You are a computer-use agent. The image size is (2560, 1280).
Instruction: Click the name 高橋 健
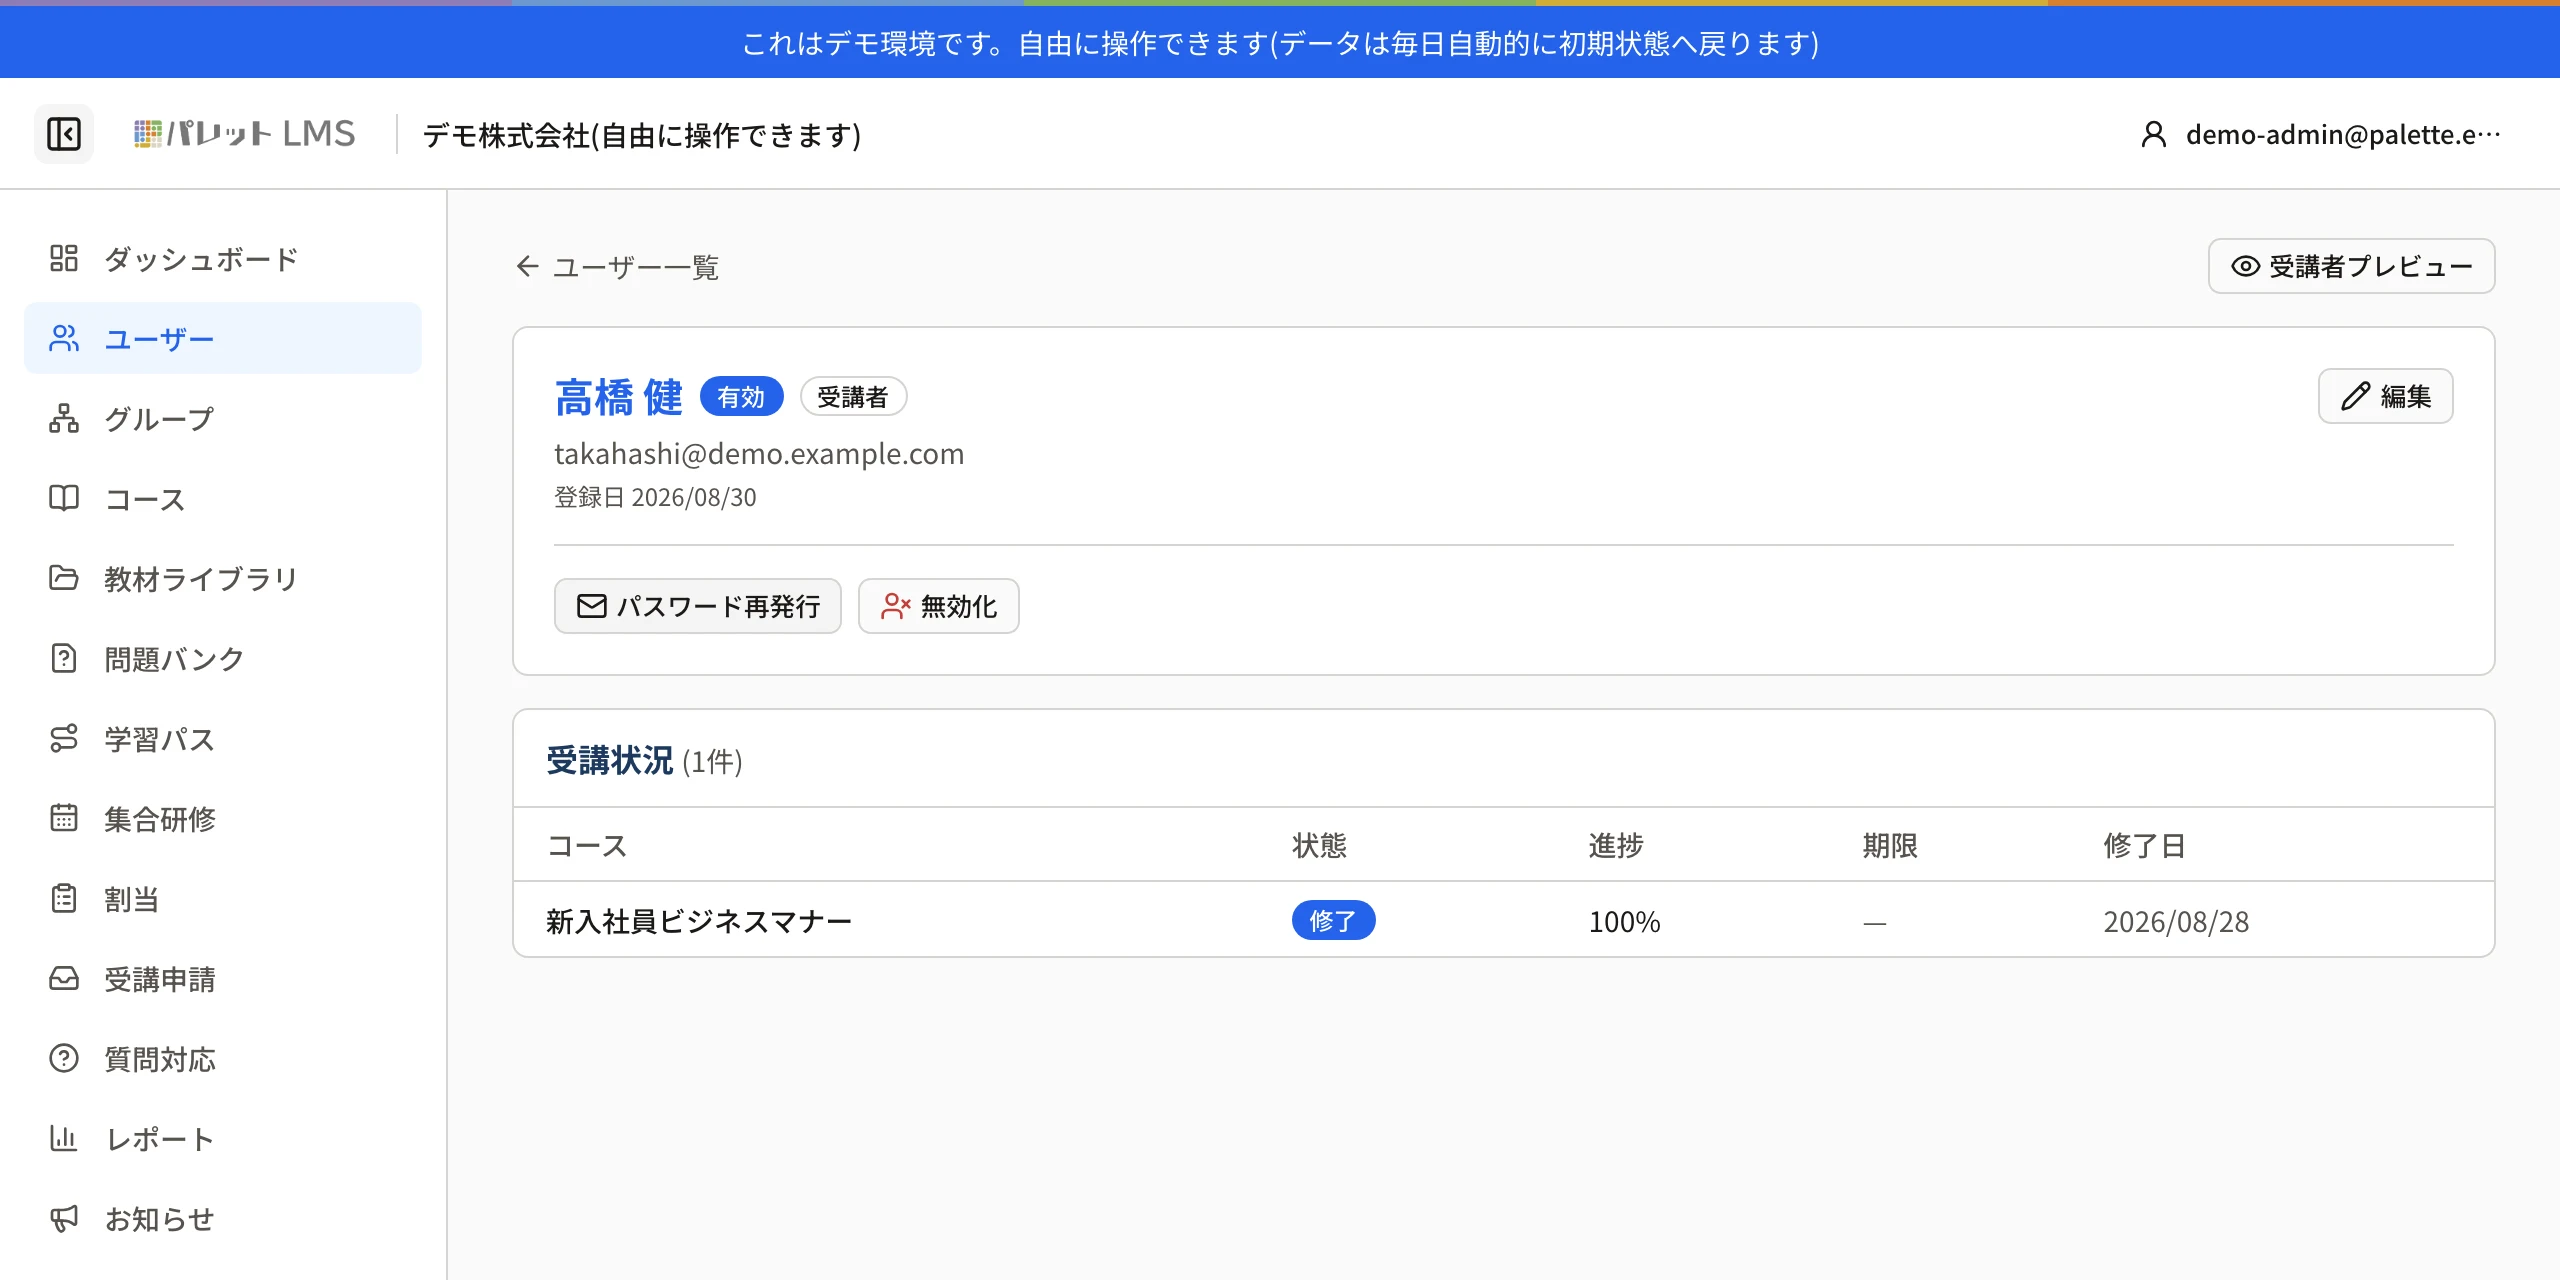[x=619, y=397]
